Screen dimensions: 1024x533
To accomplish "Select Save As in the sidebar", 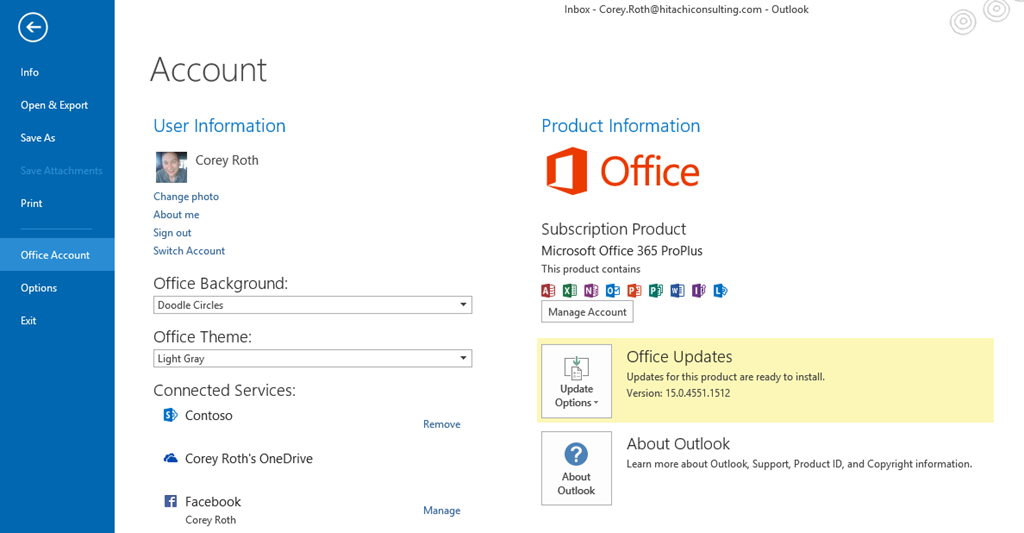I will (38, 138).
